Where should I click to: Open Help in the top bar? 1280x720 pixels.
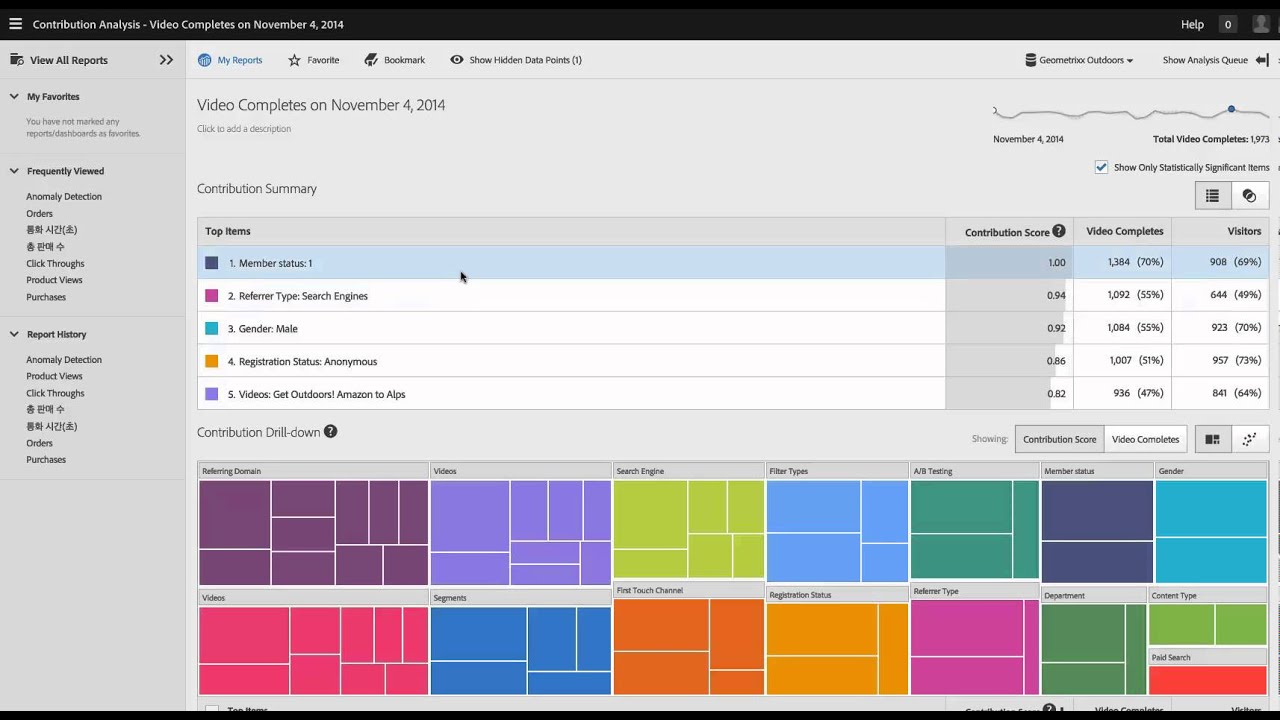pyautogui.click(x=1192, y=24)
